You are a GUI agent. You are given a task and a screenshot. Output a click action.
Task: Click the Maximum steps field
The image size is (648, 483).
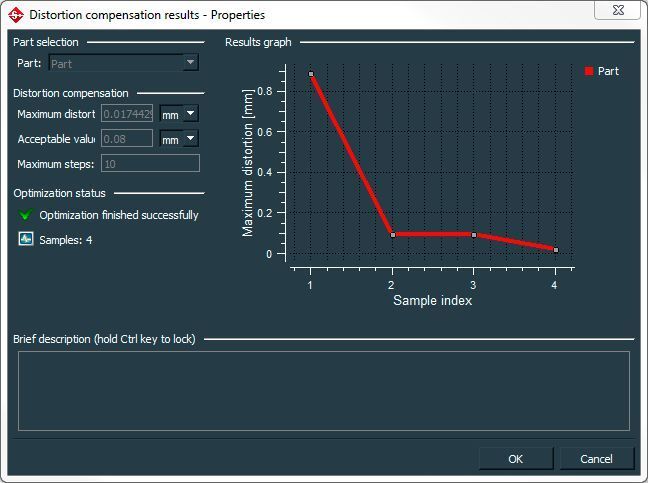coord(150,164)
